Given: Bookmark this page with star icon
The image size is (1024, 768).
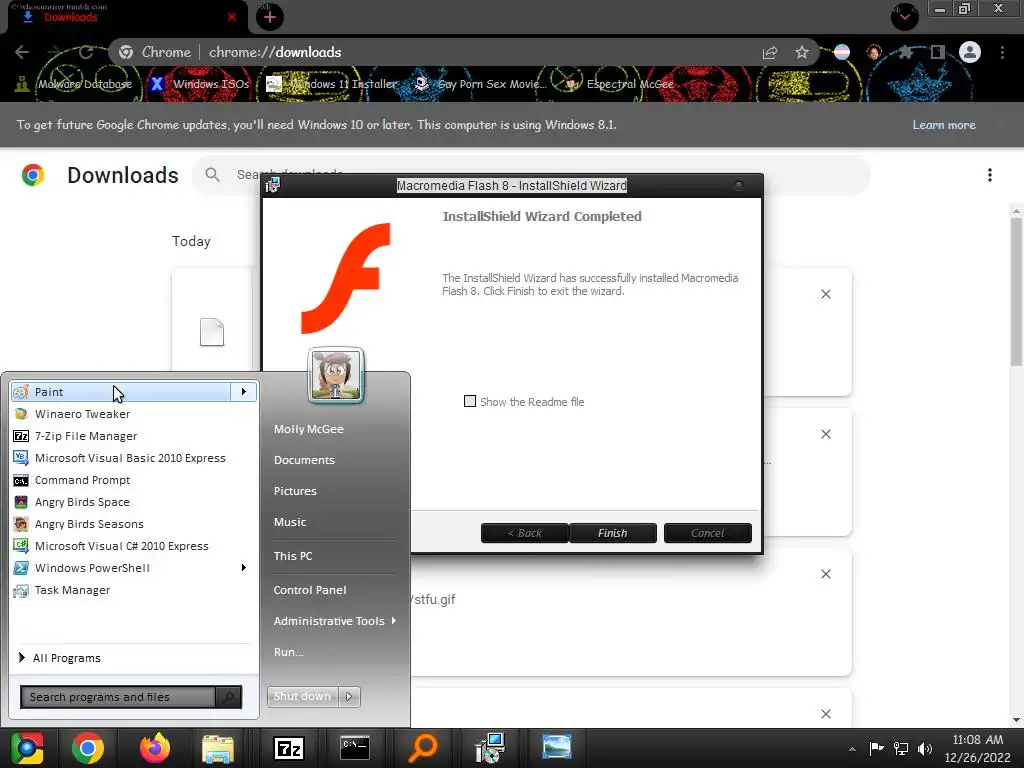Looking at the screenshot, I should pos(802,52).
